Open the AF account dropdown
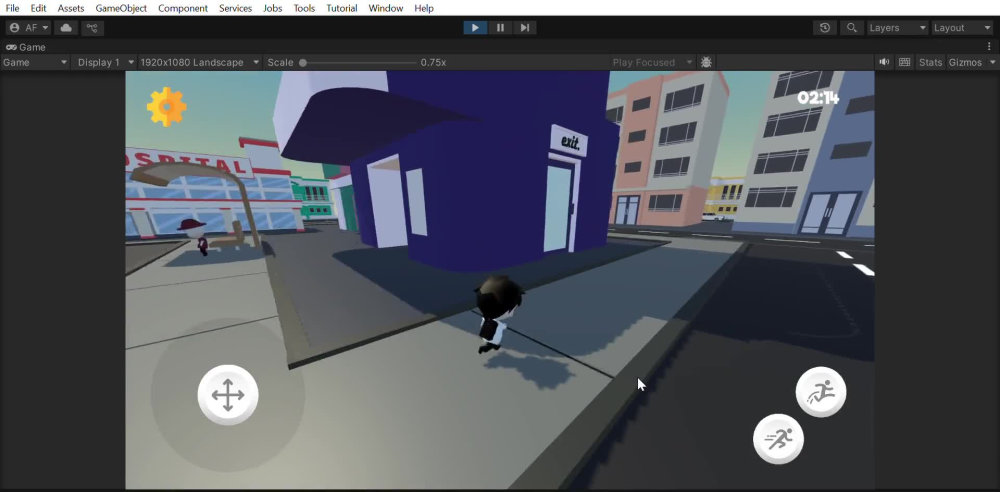 pos(29,28)
